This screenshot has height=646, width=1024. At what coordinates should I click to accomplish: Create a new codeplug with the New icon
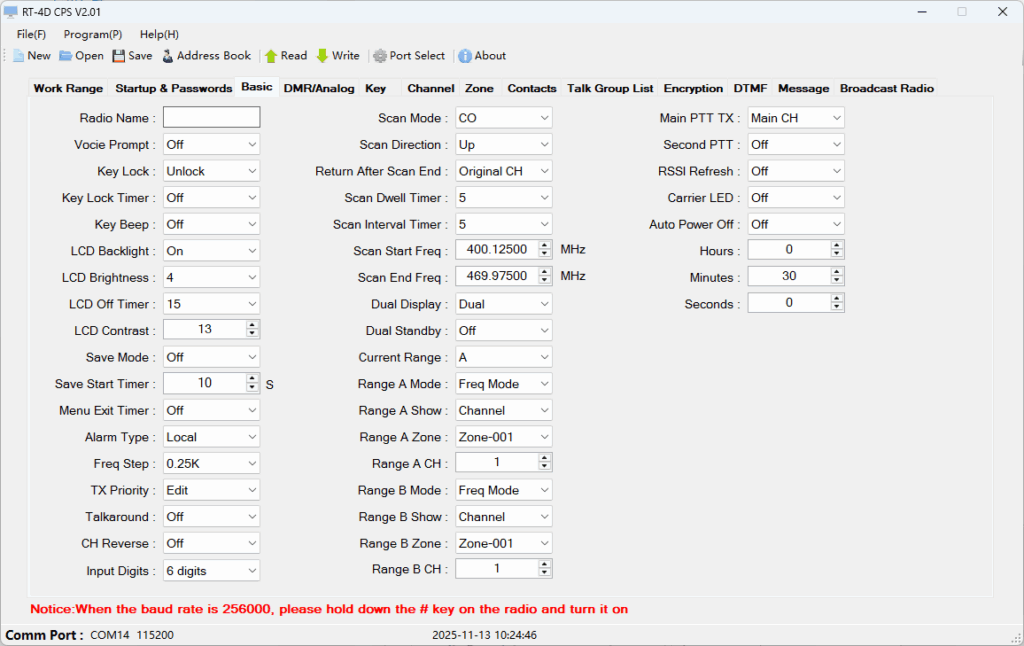pos(31,56)
